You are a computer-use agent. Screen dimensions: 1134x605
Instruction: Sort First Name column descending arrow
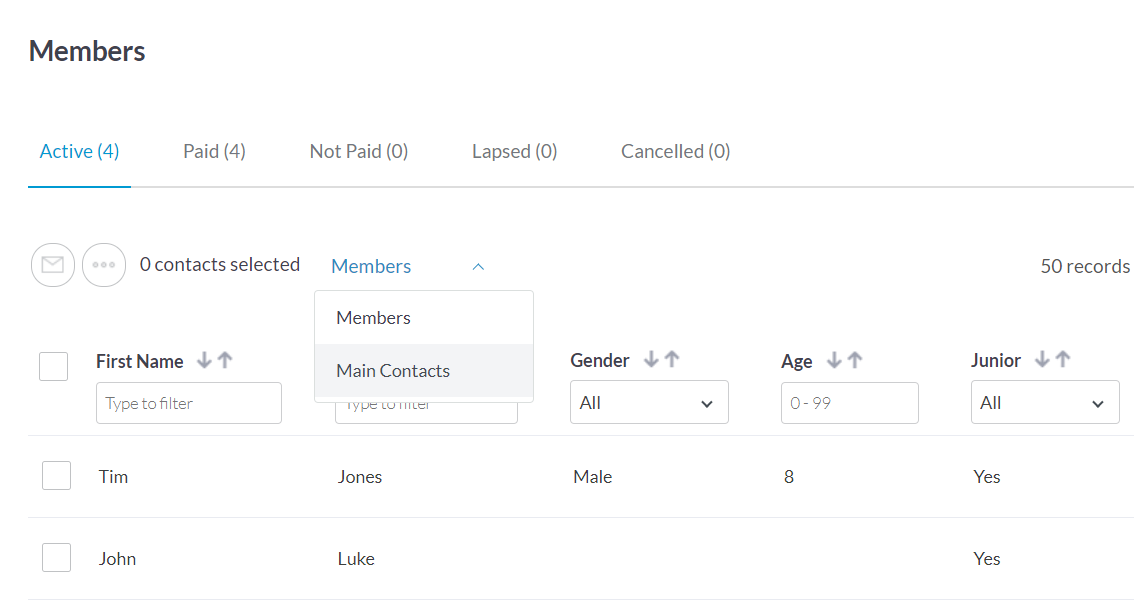click(x=204, y=361)
